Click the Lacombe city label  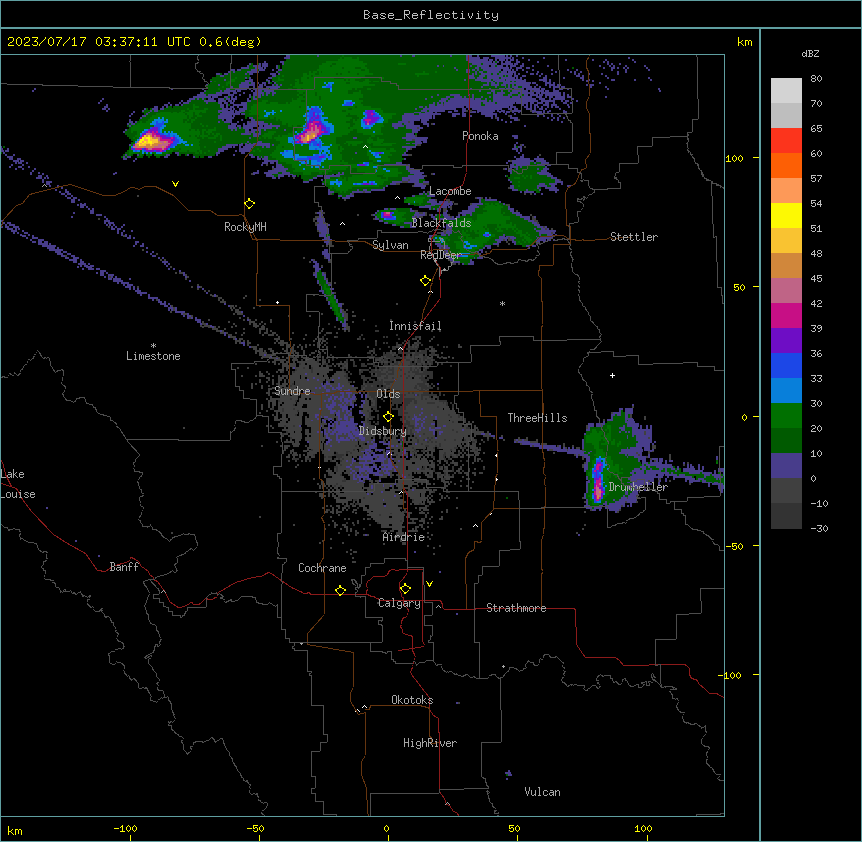pos(450,191)
